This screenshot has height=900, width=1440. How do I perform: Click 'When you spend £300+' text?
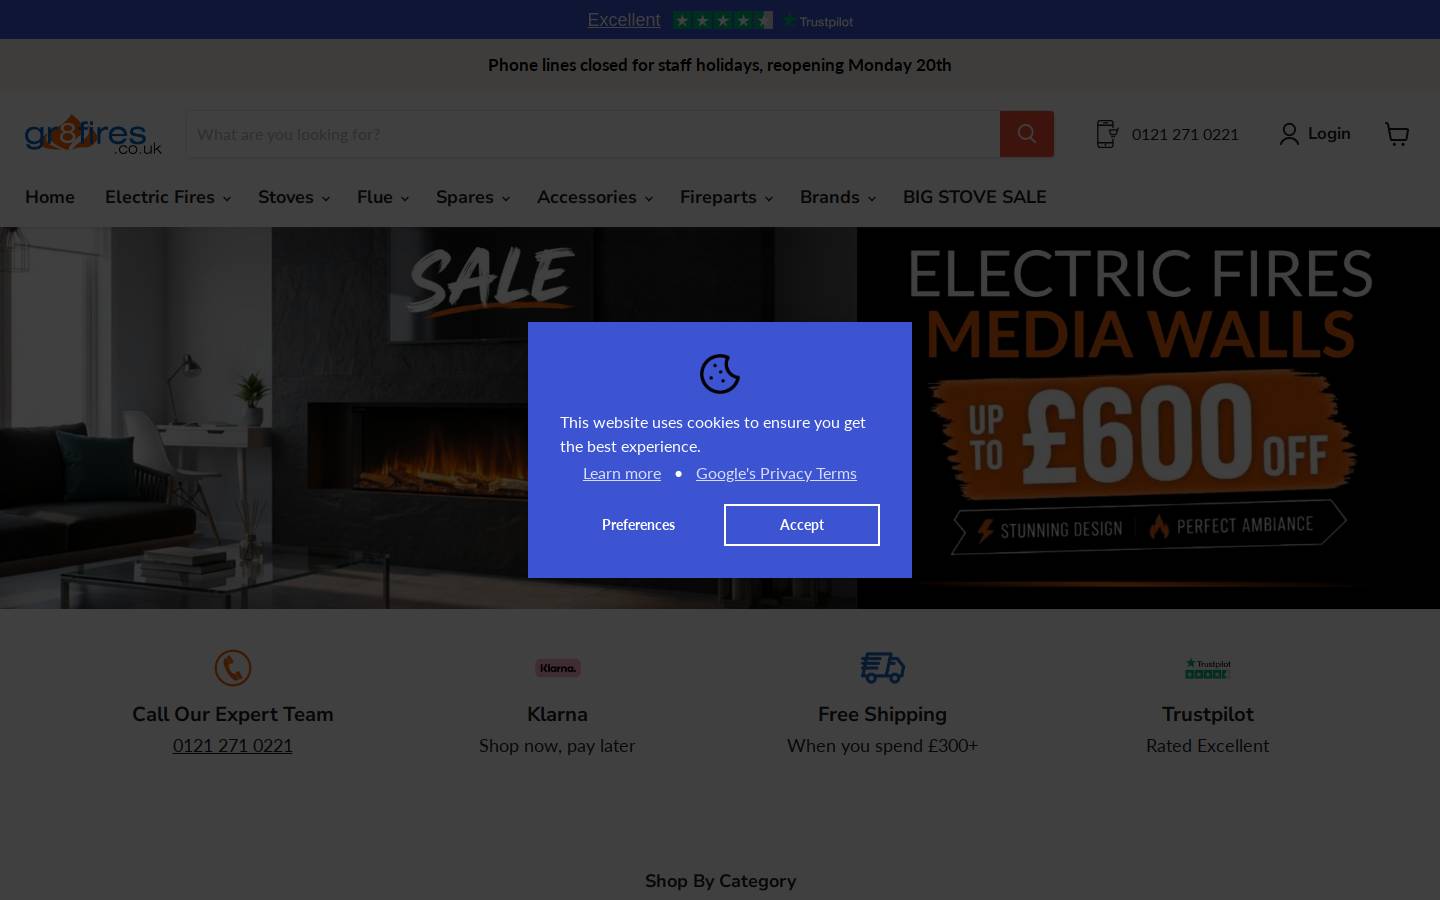tap(883, 746)
